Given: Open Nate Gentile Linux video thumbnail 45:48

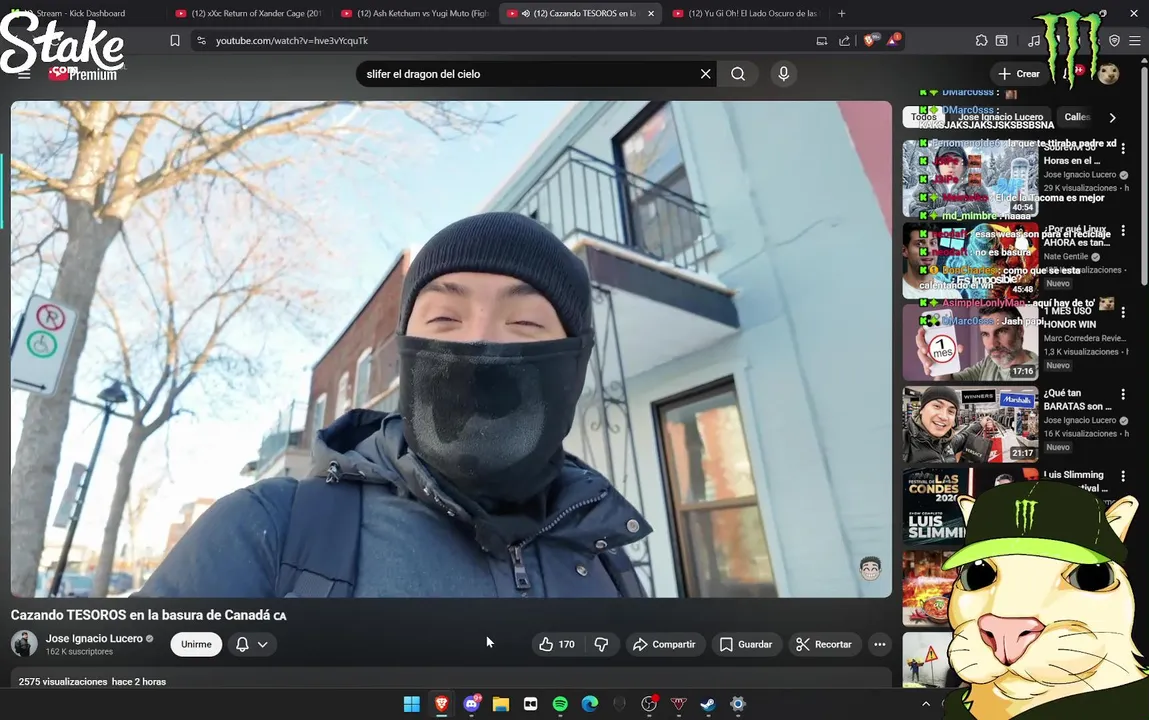Looking at the screenshot, I should click(970, 260).
